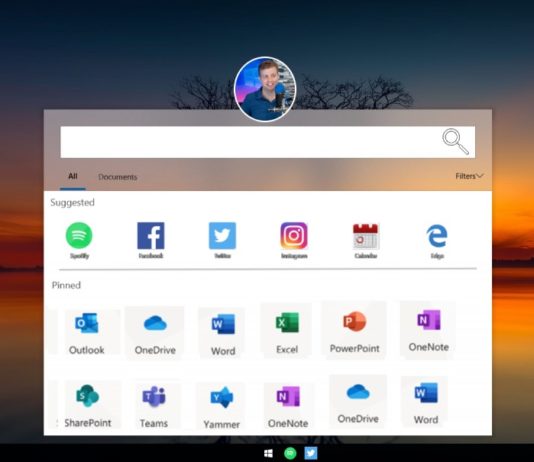Open the Twitter app in Suggested
Image resolution: width=534 pixels, height=462 pixels.
222,236
